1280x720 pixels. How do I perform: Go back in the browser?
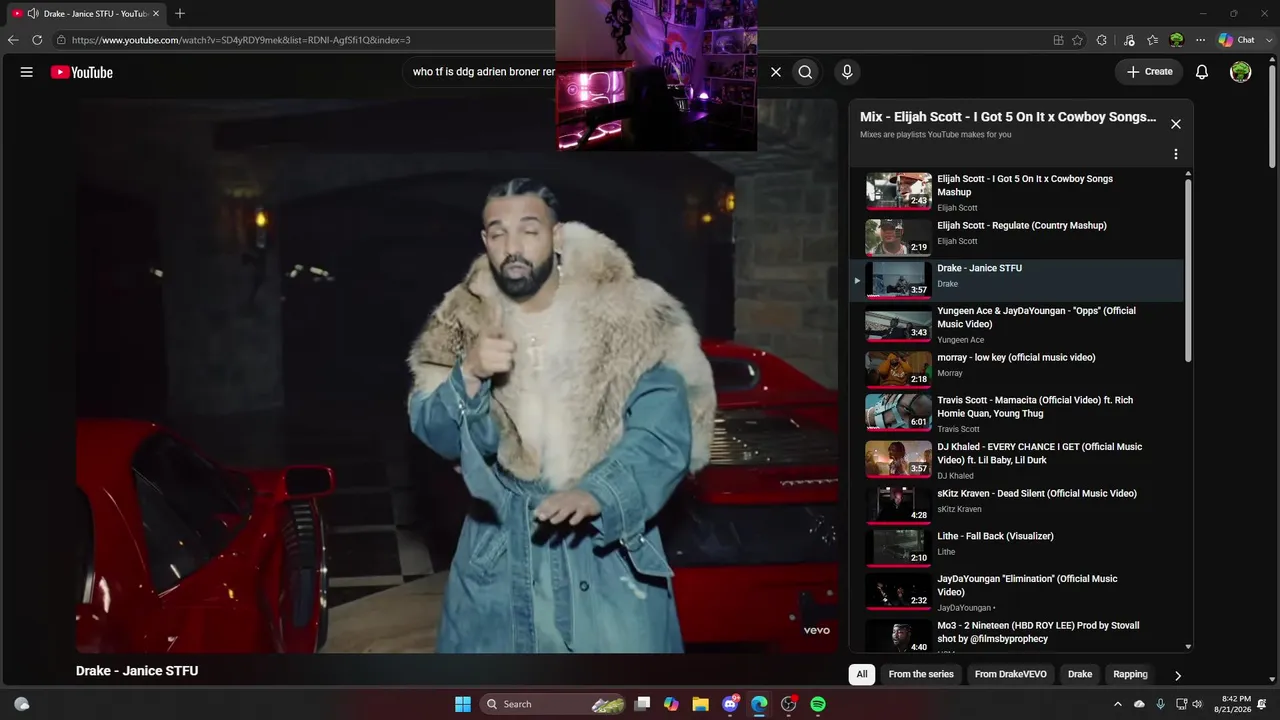(x=13, y=40)
